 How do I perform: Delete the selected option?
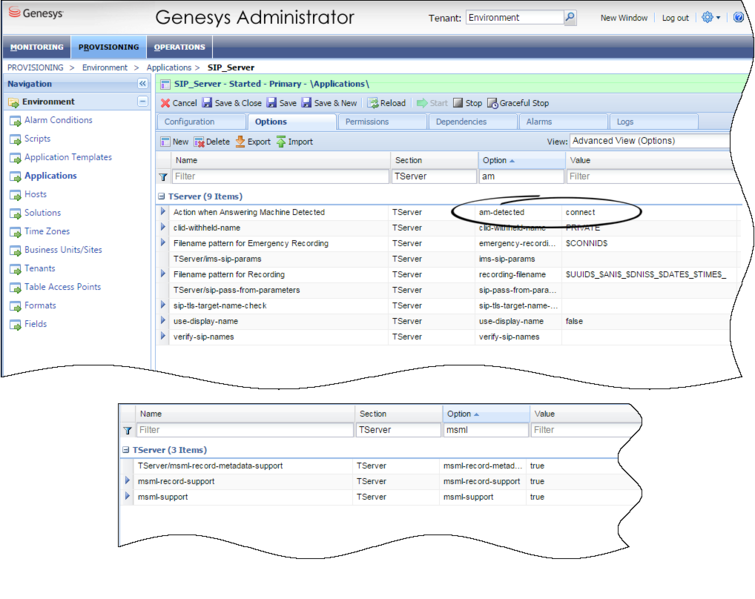tap(211, 142)
